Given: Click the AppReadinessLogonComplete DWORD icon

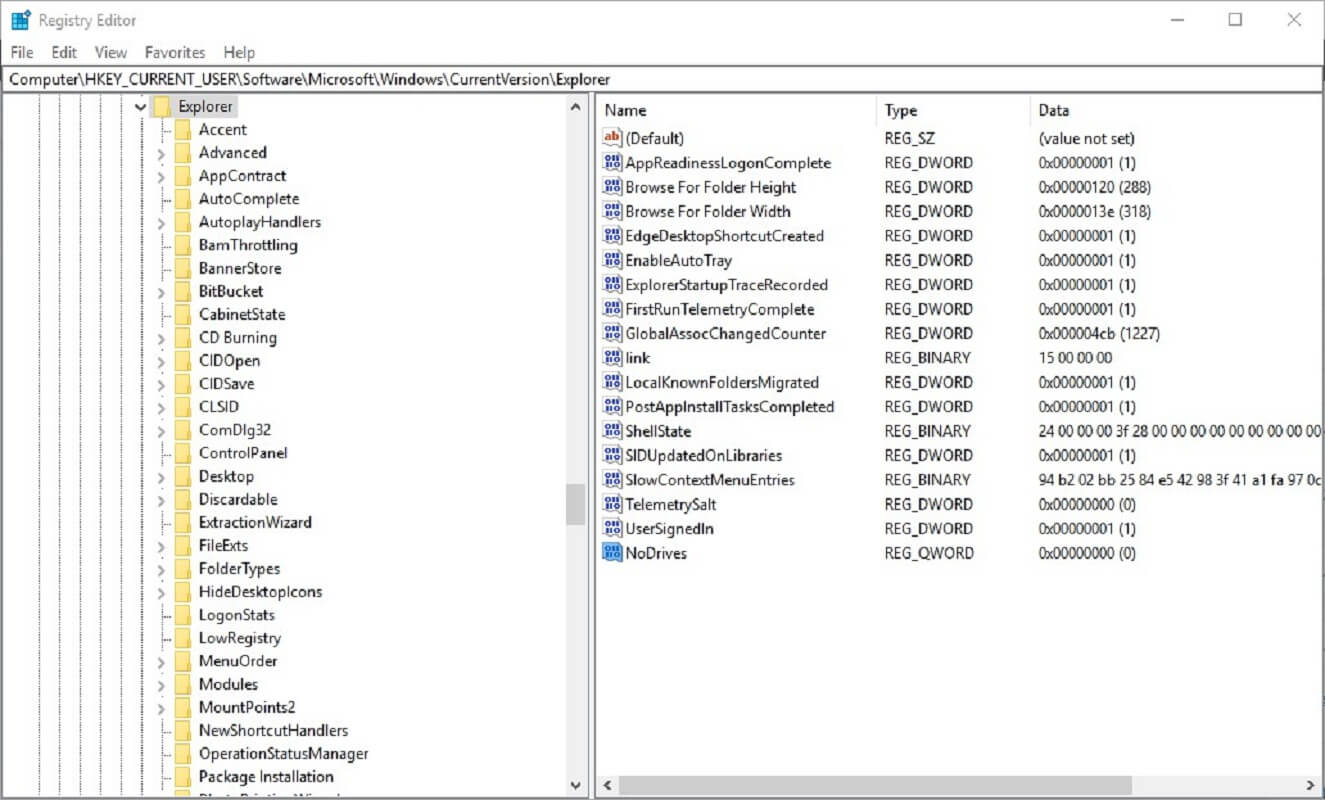Looking at the screenshot, I should pyautogui.click(x=612, y=162).
